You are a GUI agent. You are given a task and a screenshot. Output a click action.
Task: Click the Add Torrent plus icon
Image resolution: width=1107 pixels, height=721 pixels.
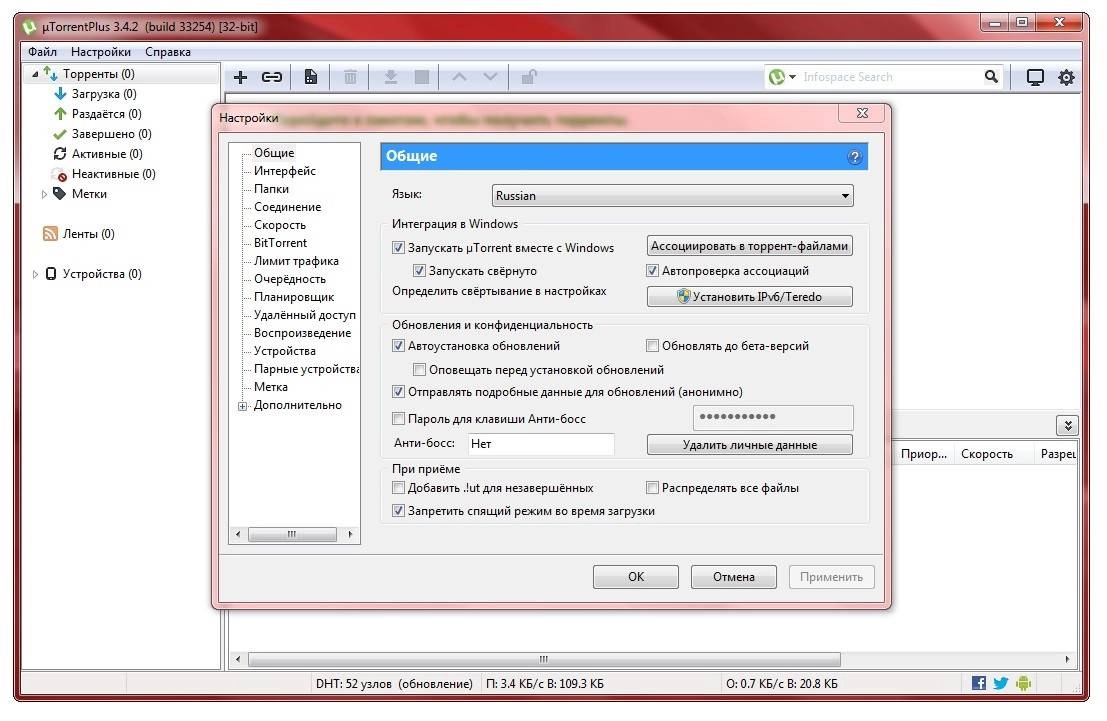[241, 77]
